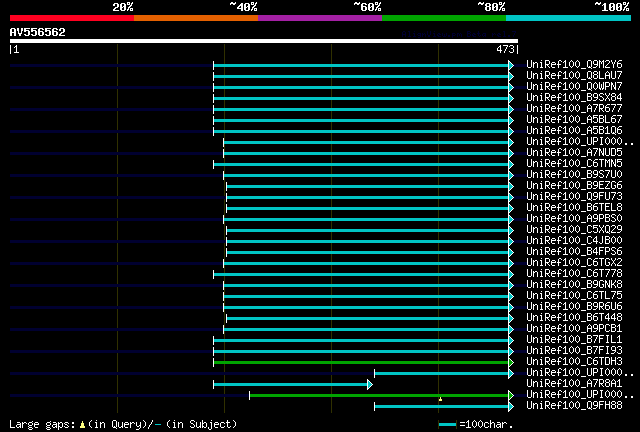This screenshot has height=432, width=640.
Task: Select the UniRef100_B9GNK8 label
Action: click(x=574, y=285)
